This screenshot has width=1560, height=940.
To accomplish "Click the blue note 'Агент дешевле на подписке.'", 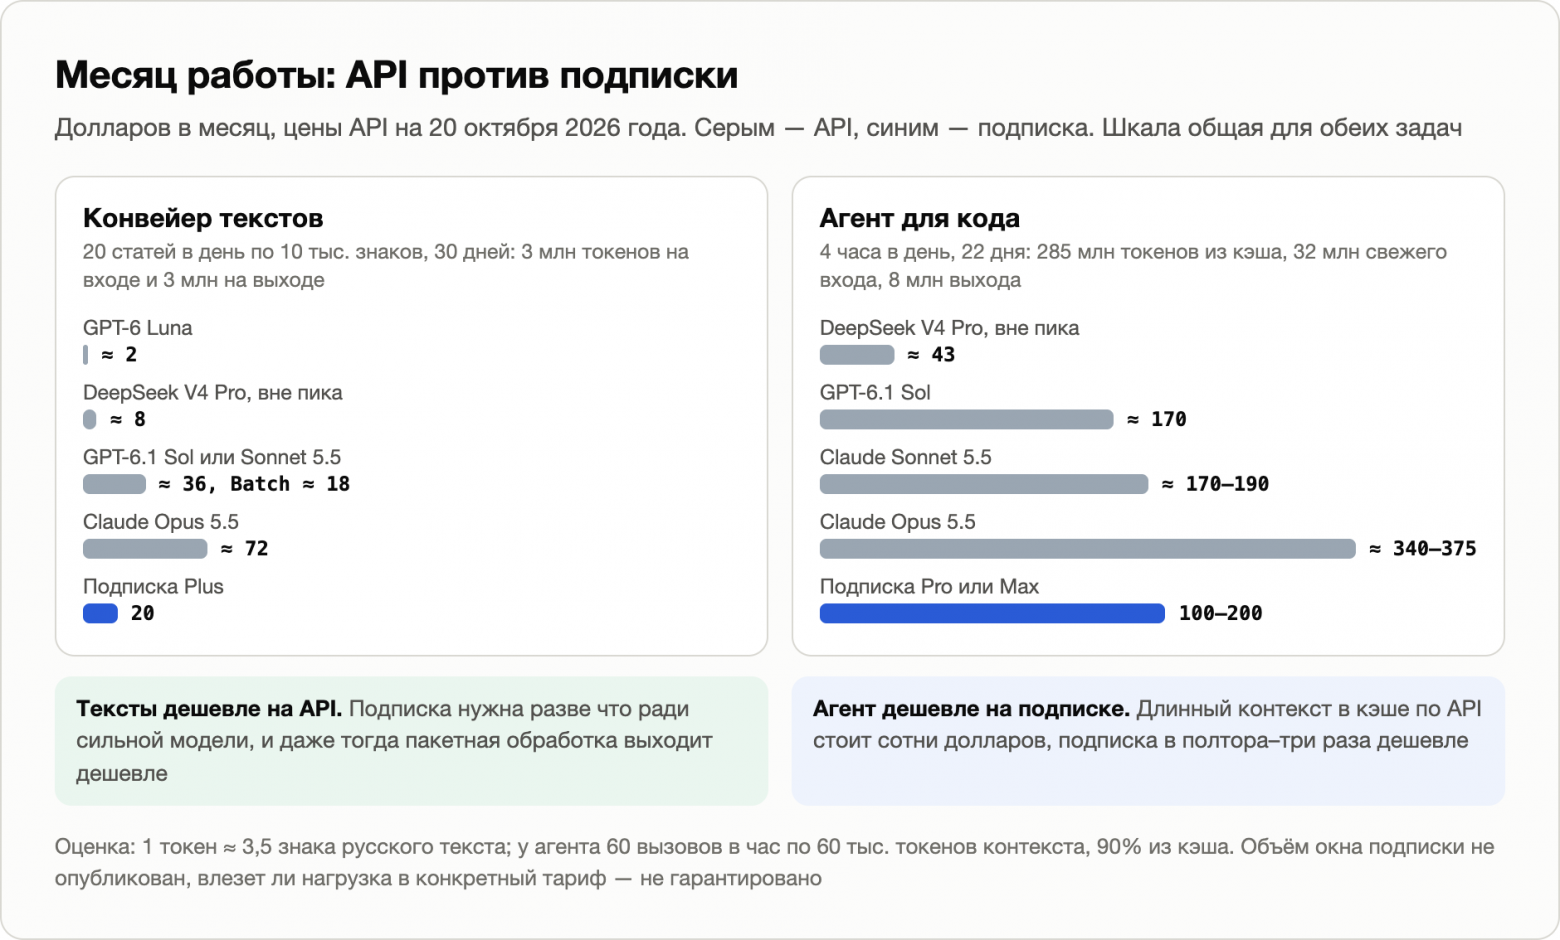I will pos(1148,741).
